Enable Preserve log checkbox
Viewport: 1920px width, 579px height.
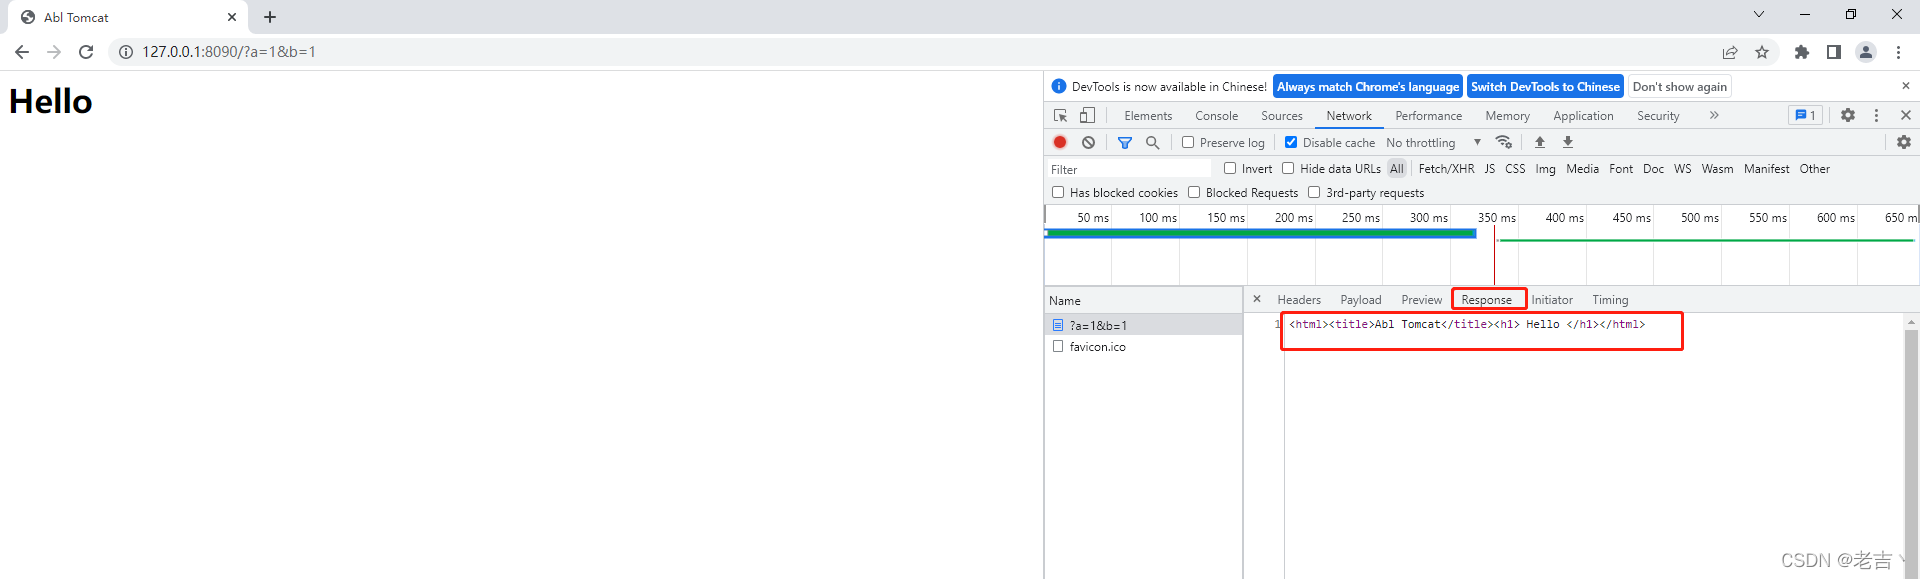coord(1188,142)
